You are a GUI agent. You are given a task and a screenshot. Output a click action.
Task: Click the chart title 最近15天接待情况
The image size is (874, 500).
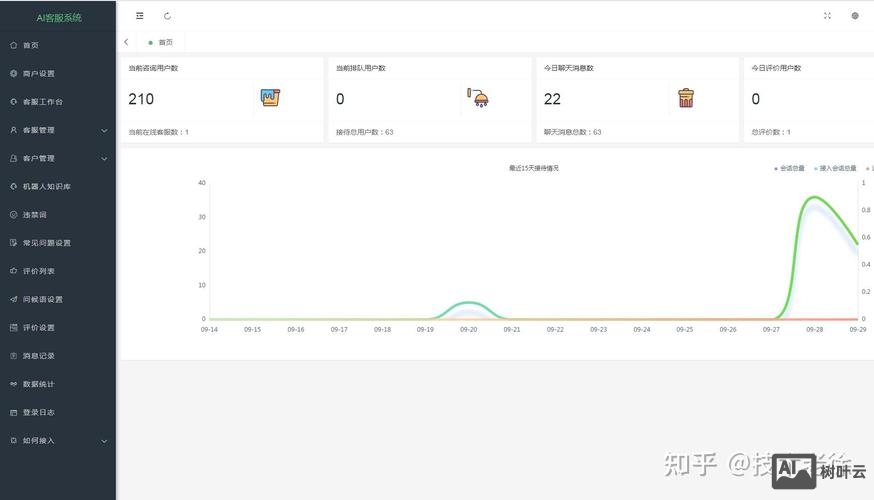(x=533, y=168)
